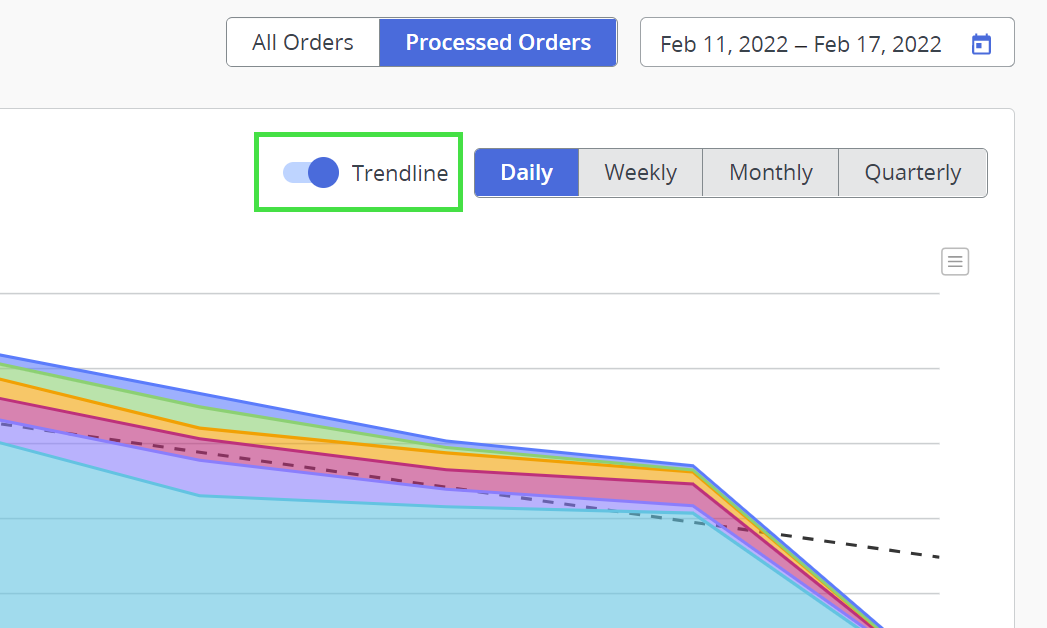
Task: Turn off the Trendline switch
Action: 311,173
